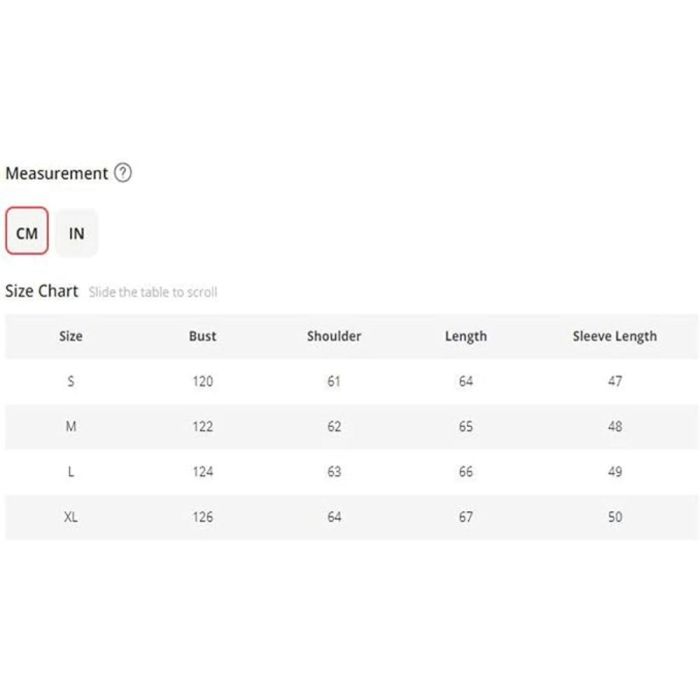
Task: Click shoulder value 62 for size M
Action: click(334, 426)
